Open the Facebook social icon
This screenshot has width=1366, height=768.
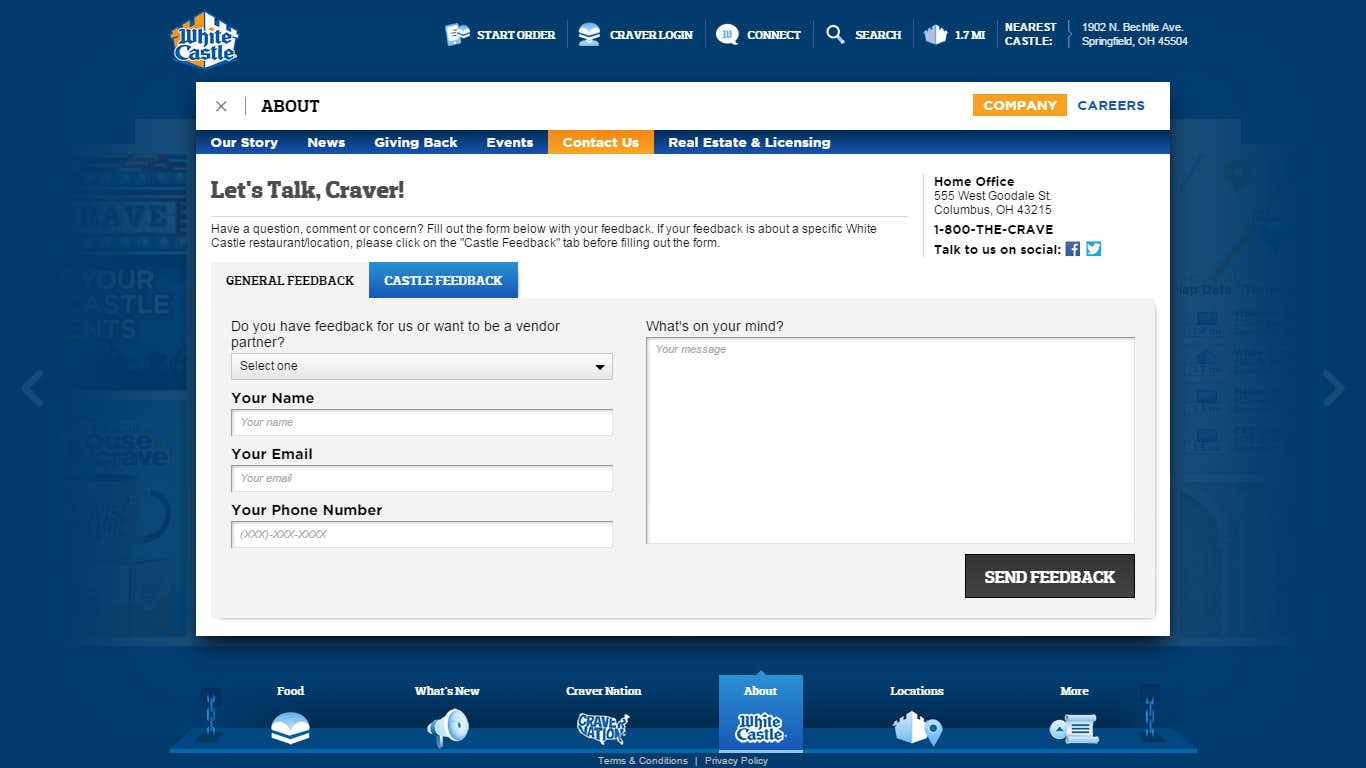[x=1072, y=249]
